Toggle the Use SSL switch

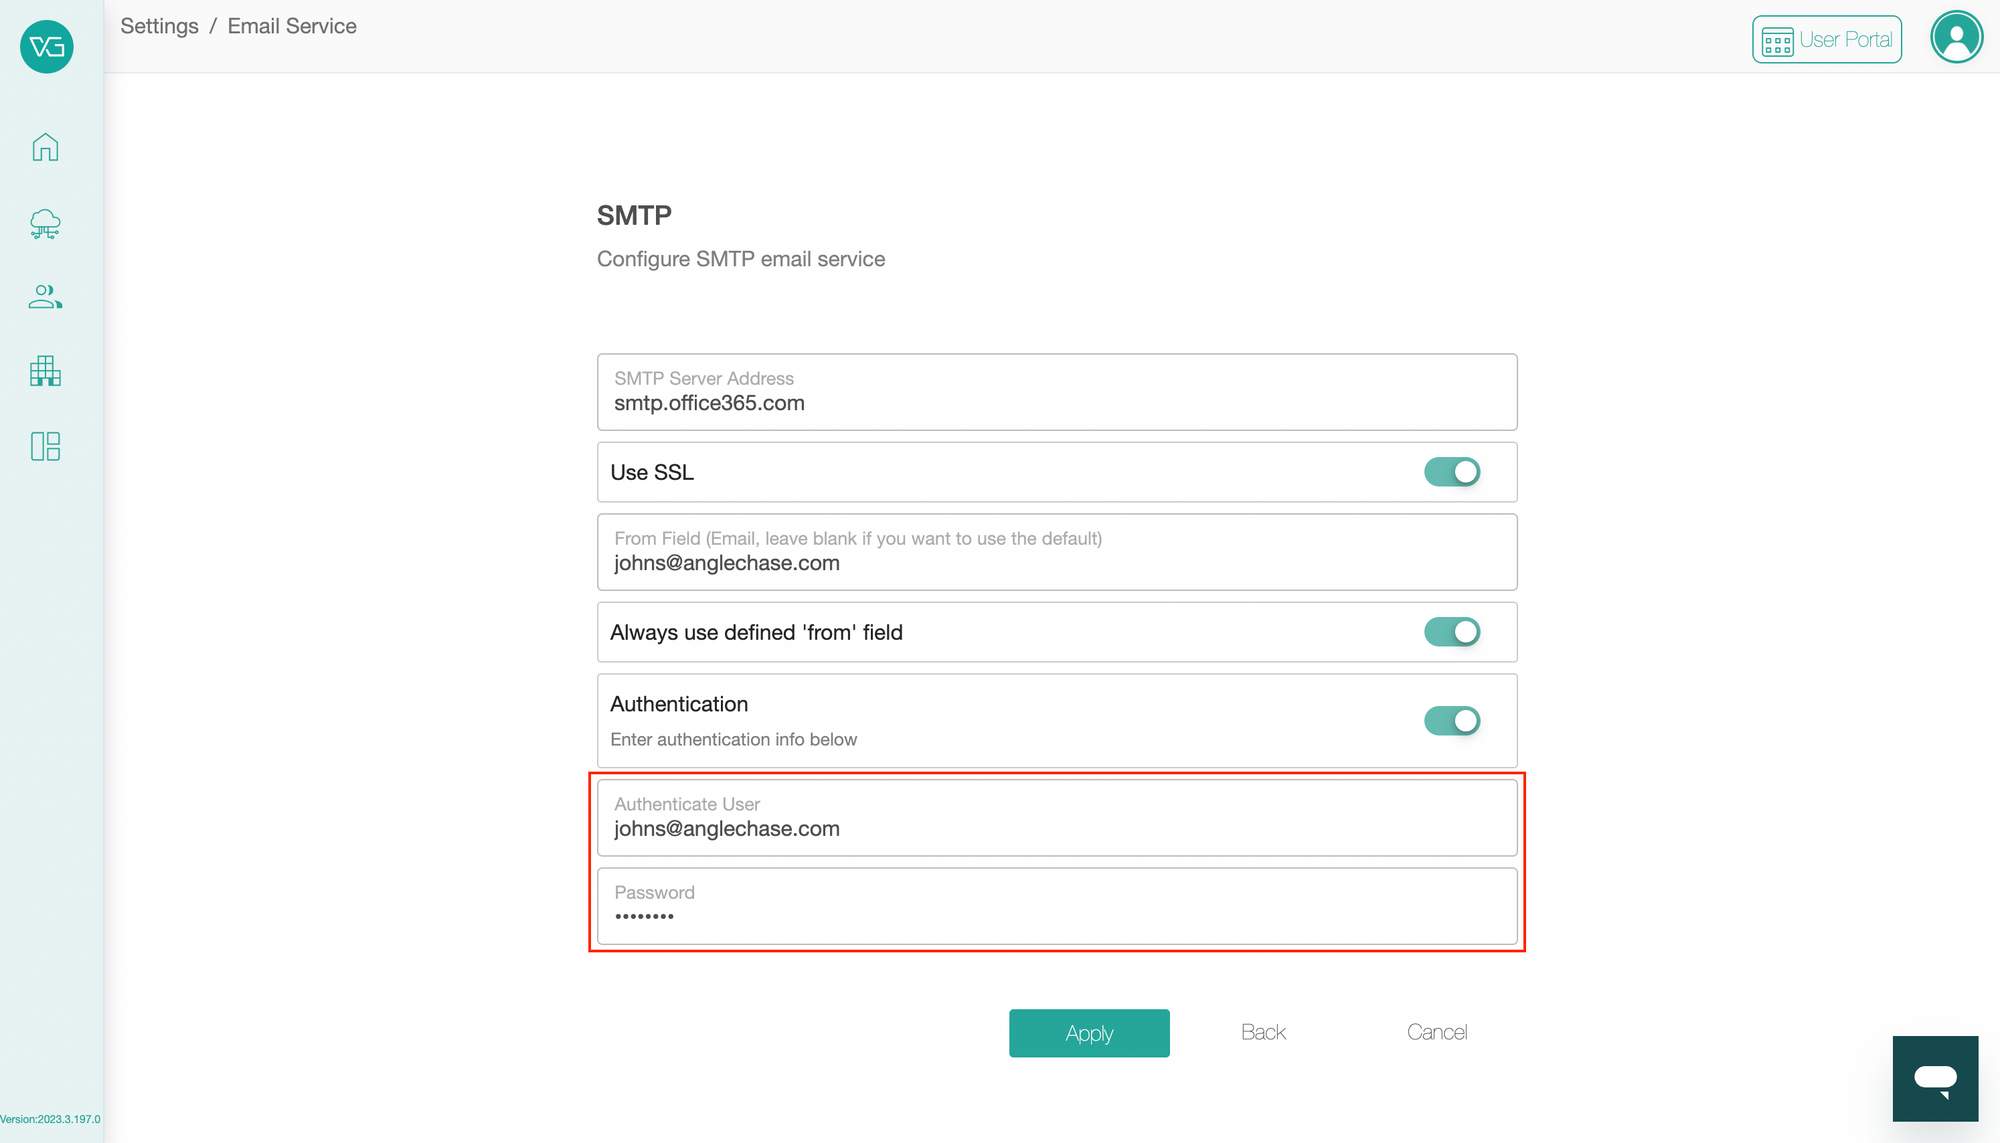[1452, 472]
